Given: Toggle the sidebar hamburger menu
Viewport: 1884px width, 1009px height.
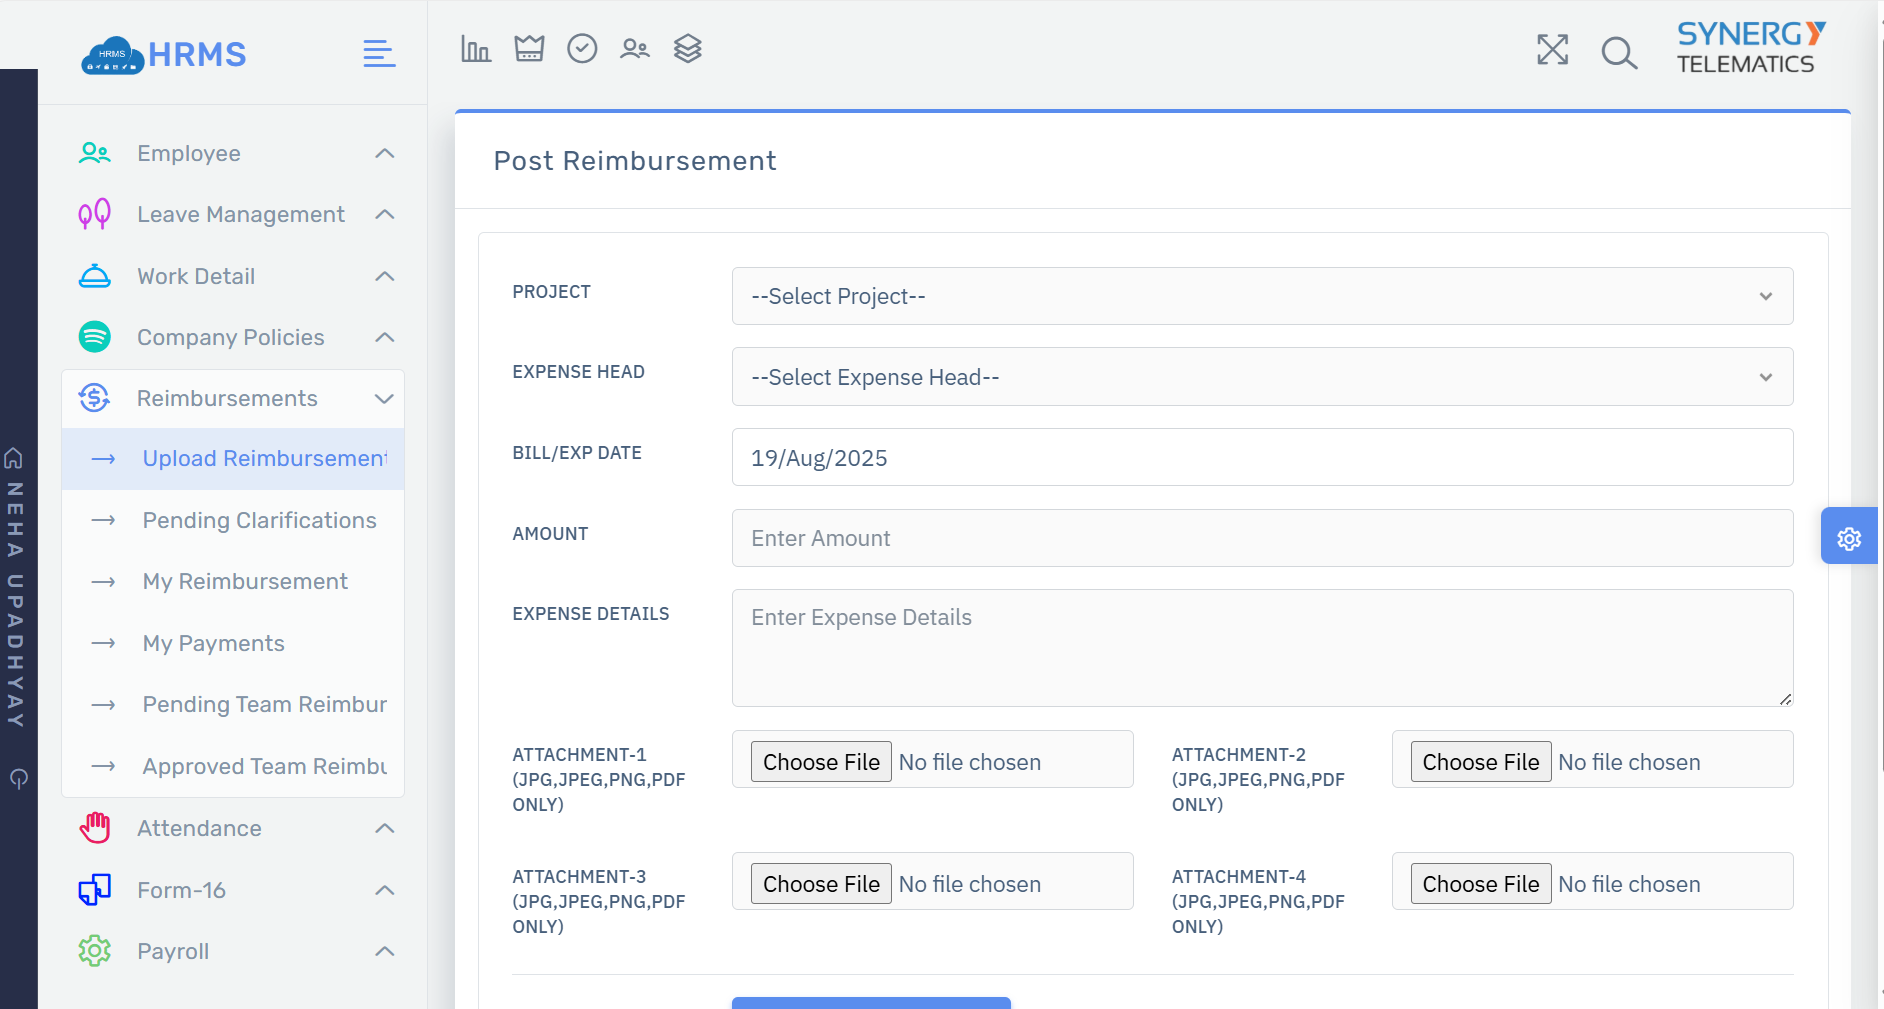Looking at the screenshot, I should (x=379, y=54).
